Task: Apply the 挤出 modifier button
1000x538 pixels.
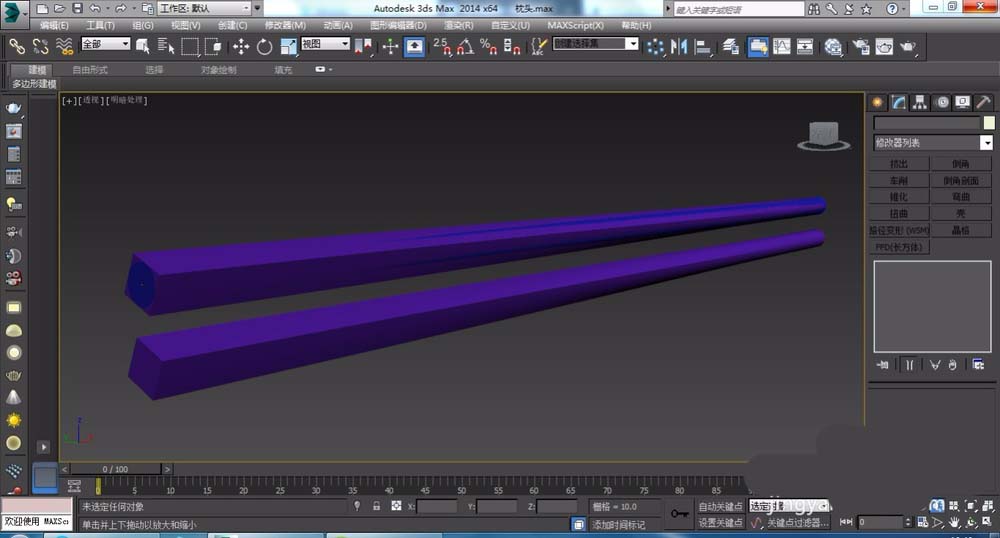Action: [899, 164]
